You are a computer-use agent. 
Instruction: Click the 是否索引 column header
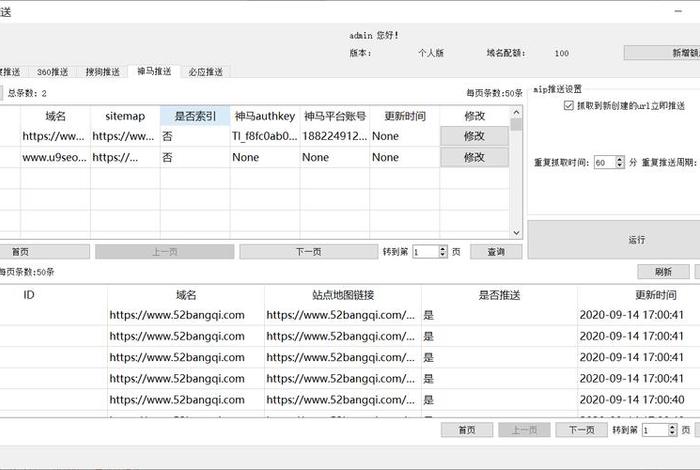[195, 116]
